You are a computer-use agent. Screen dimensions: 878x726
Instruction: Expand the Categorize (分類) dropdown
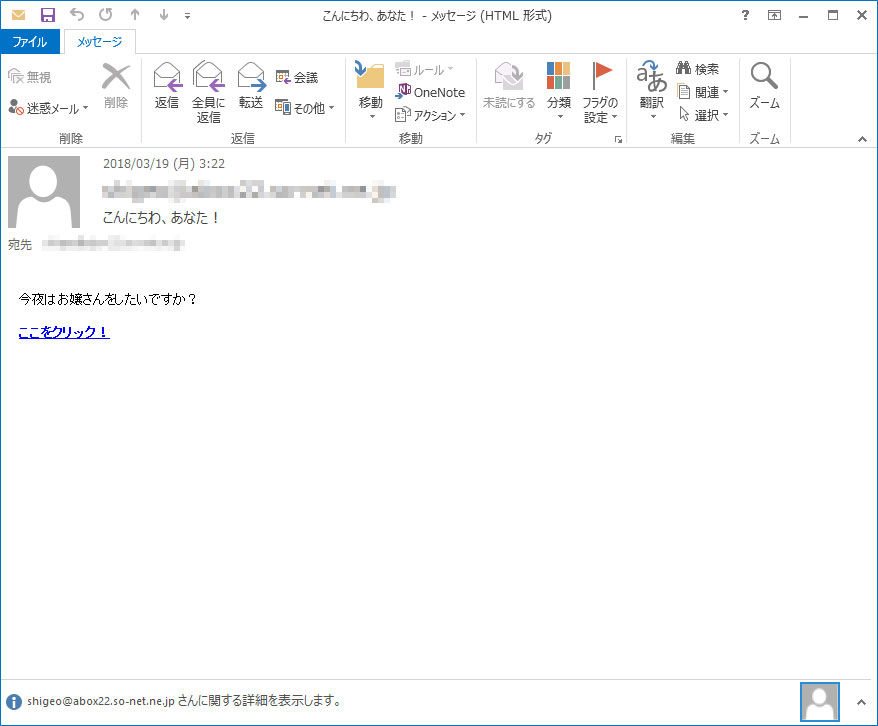tap(558, 92)
